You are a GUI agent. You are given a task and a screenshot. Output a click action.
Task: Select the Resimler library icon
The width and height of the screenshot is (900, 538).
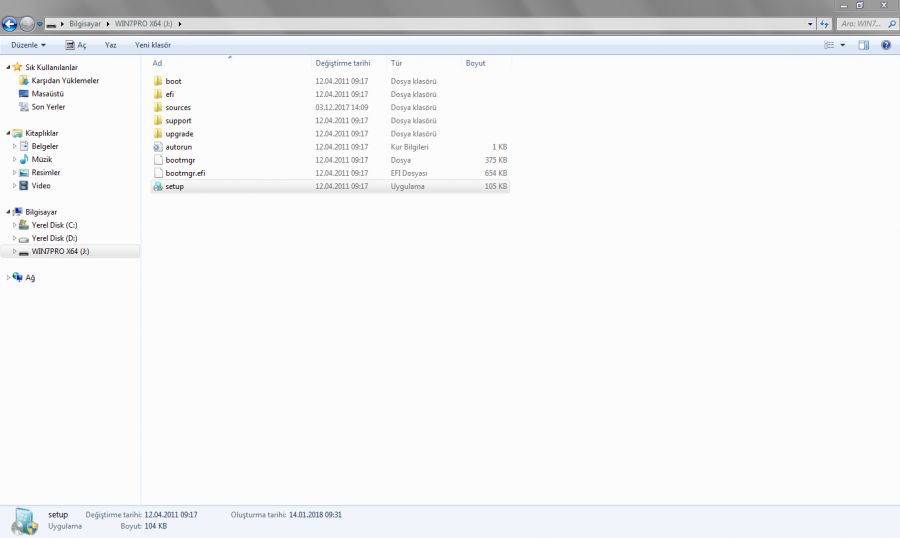(24, 172)
